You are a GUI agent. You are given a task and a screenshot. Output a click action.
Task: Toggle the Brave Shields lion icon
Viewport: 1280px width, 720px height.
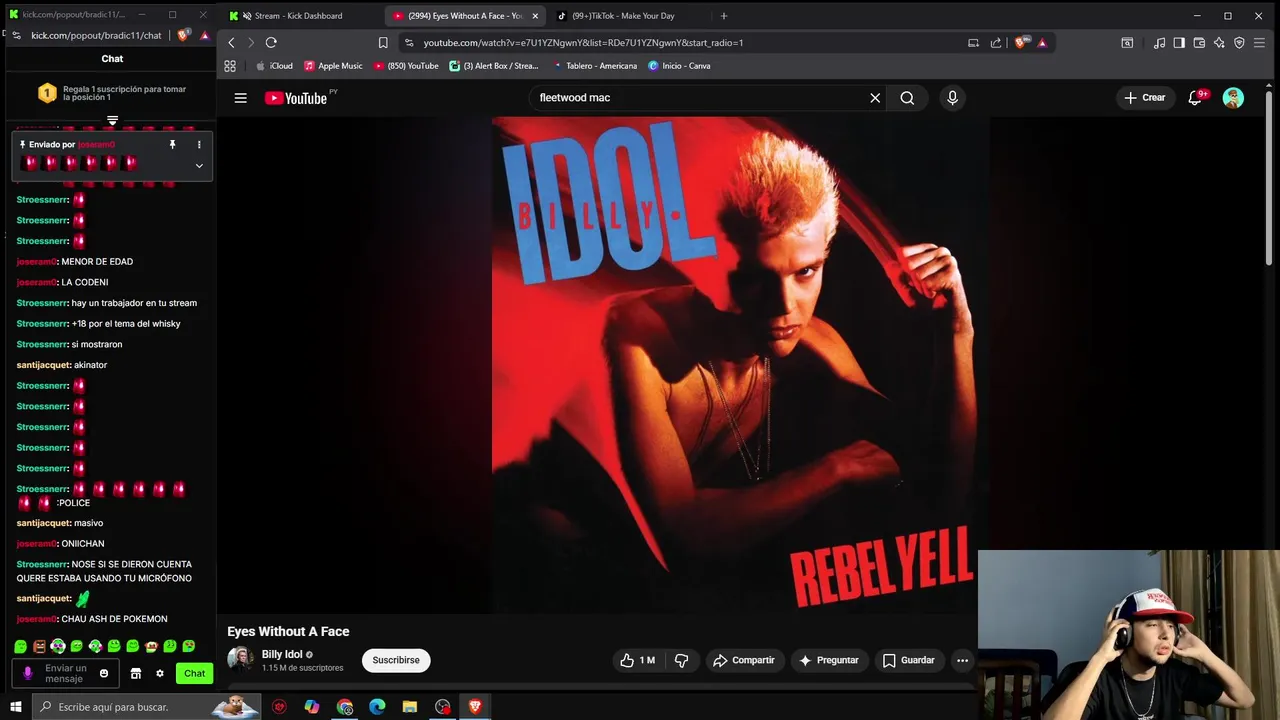(1020, 43)
